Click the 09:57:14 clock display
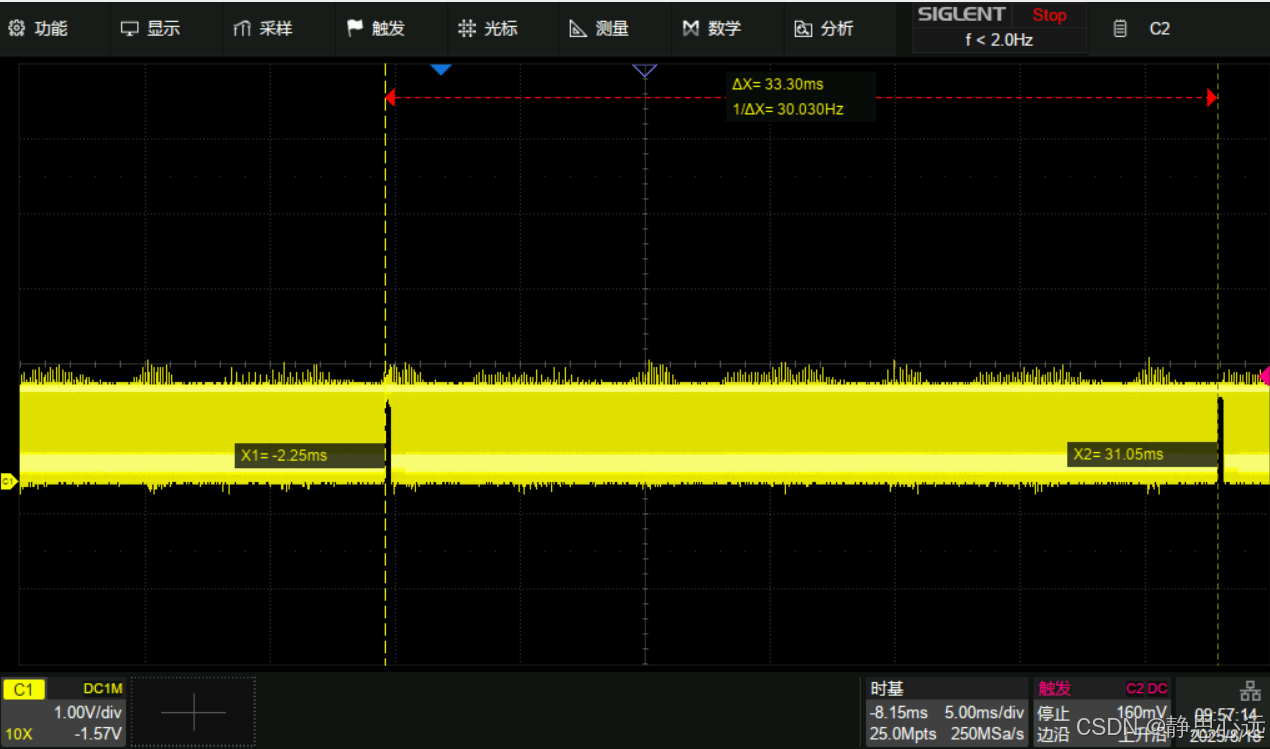 click(1225, 715)
